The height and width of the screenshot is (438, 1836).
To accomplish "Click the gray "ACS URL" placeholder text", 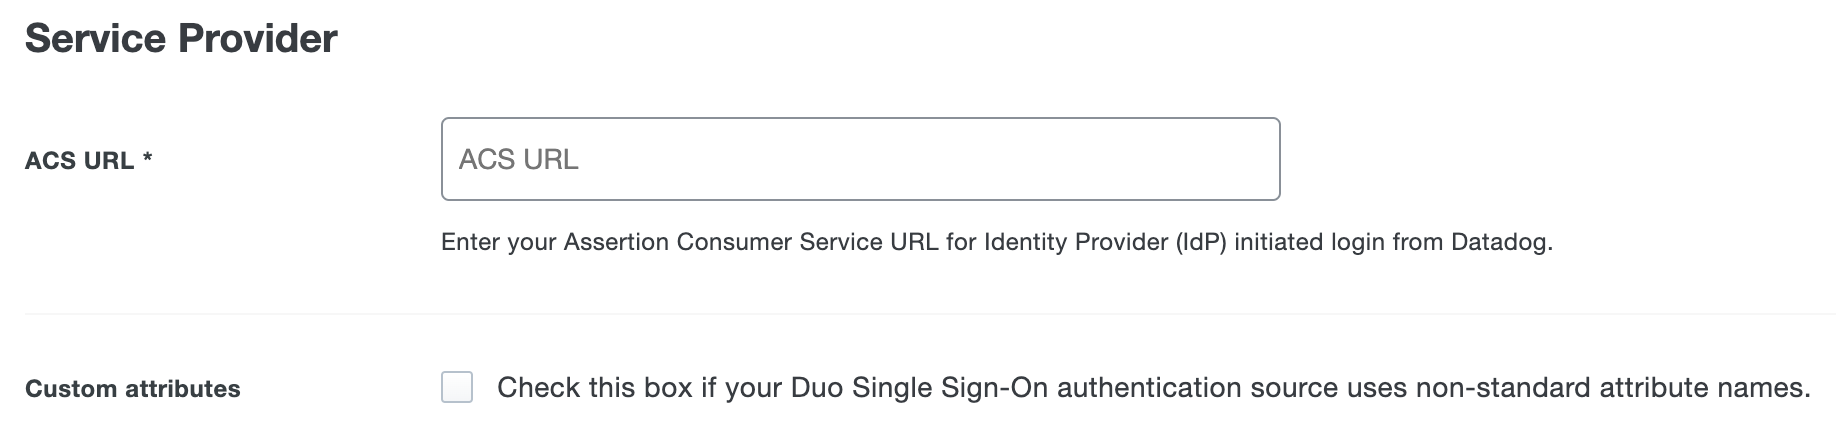I will tap(518, 160).
